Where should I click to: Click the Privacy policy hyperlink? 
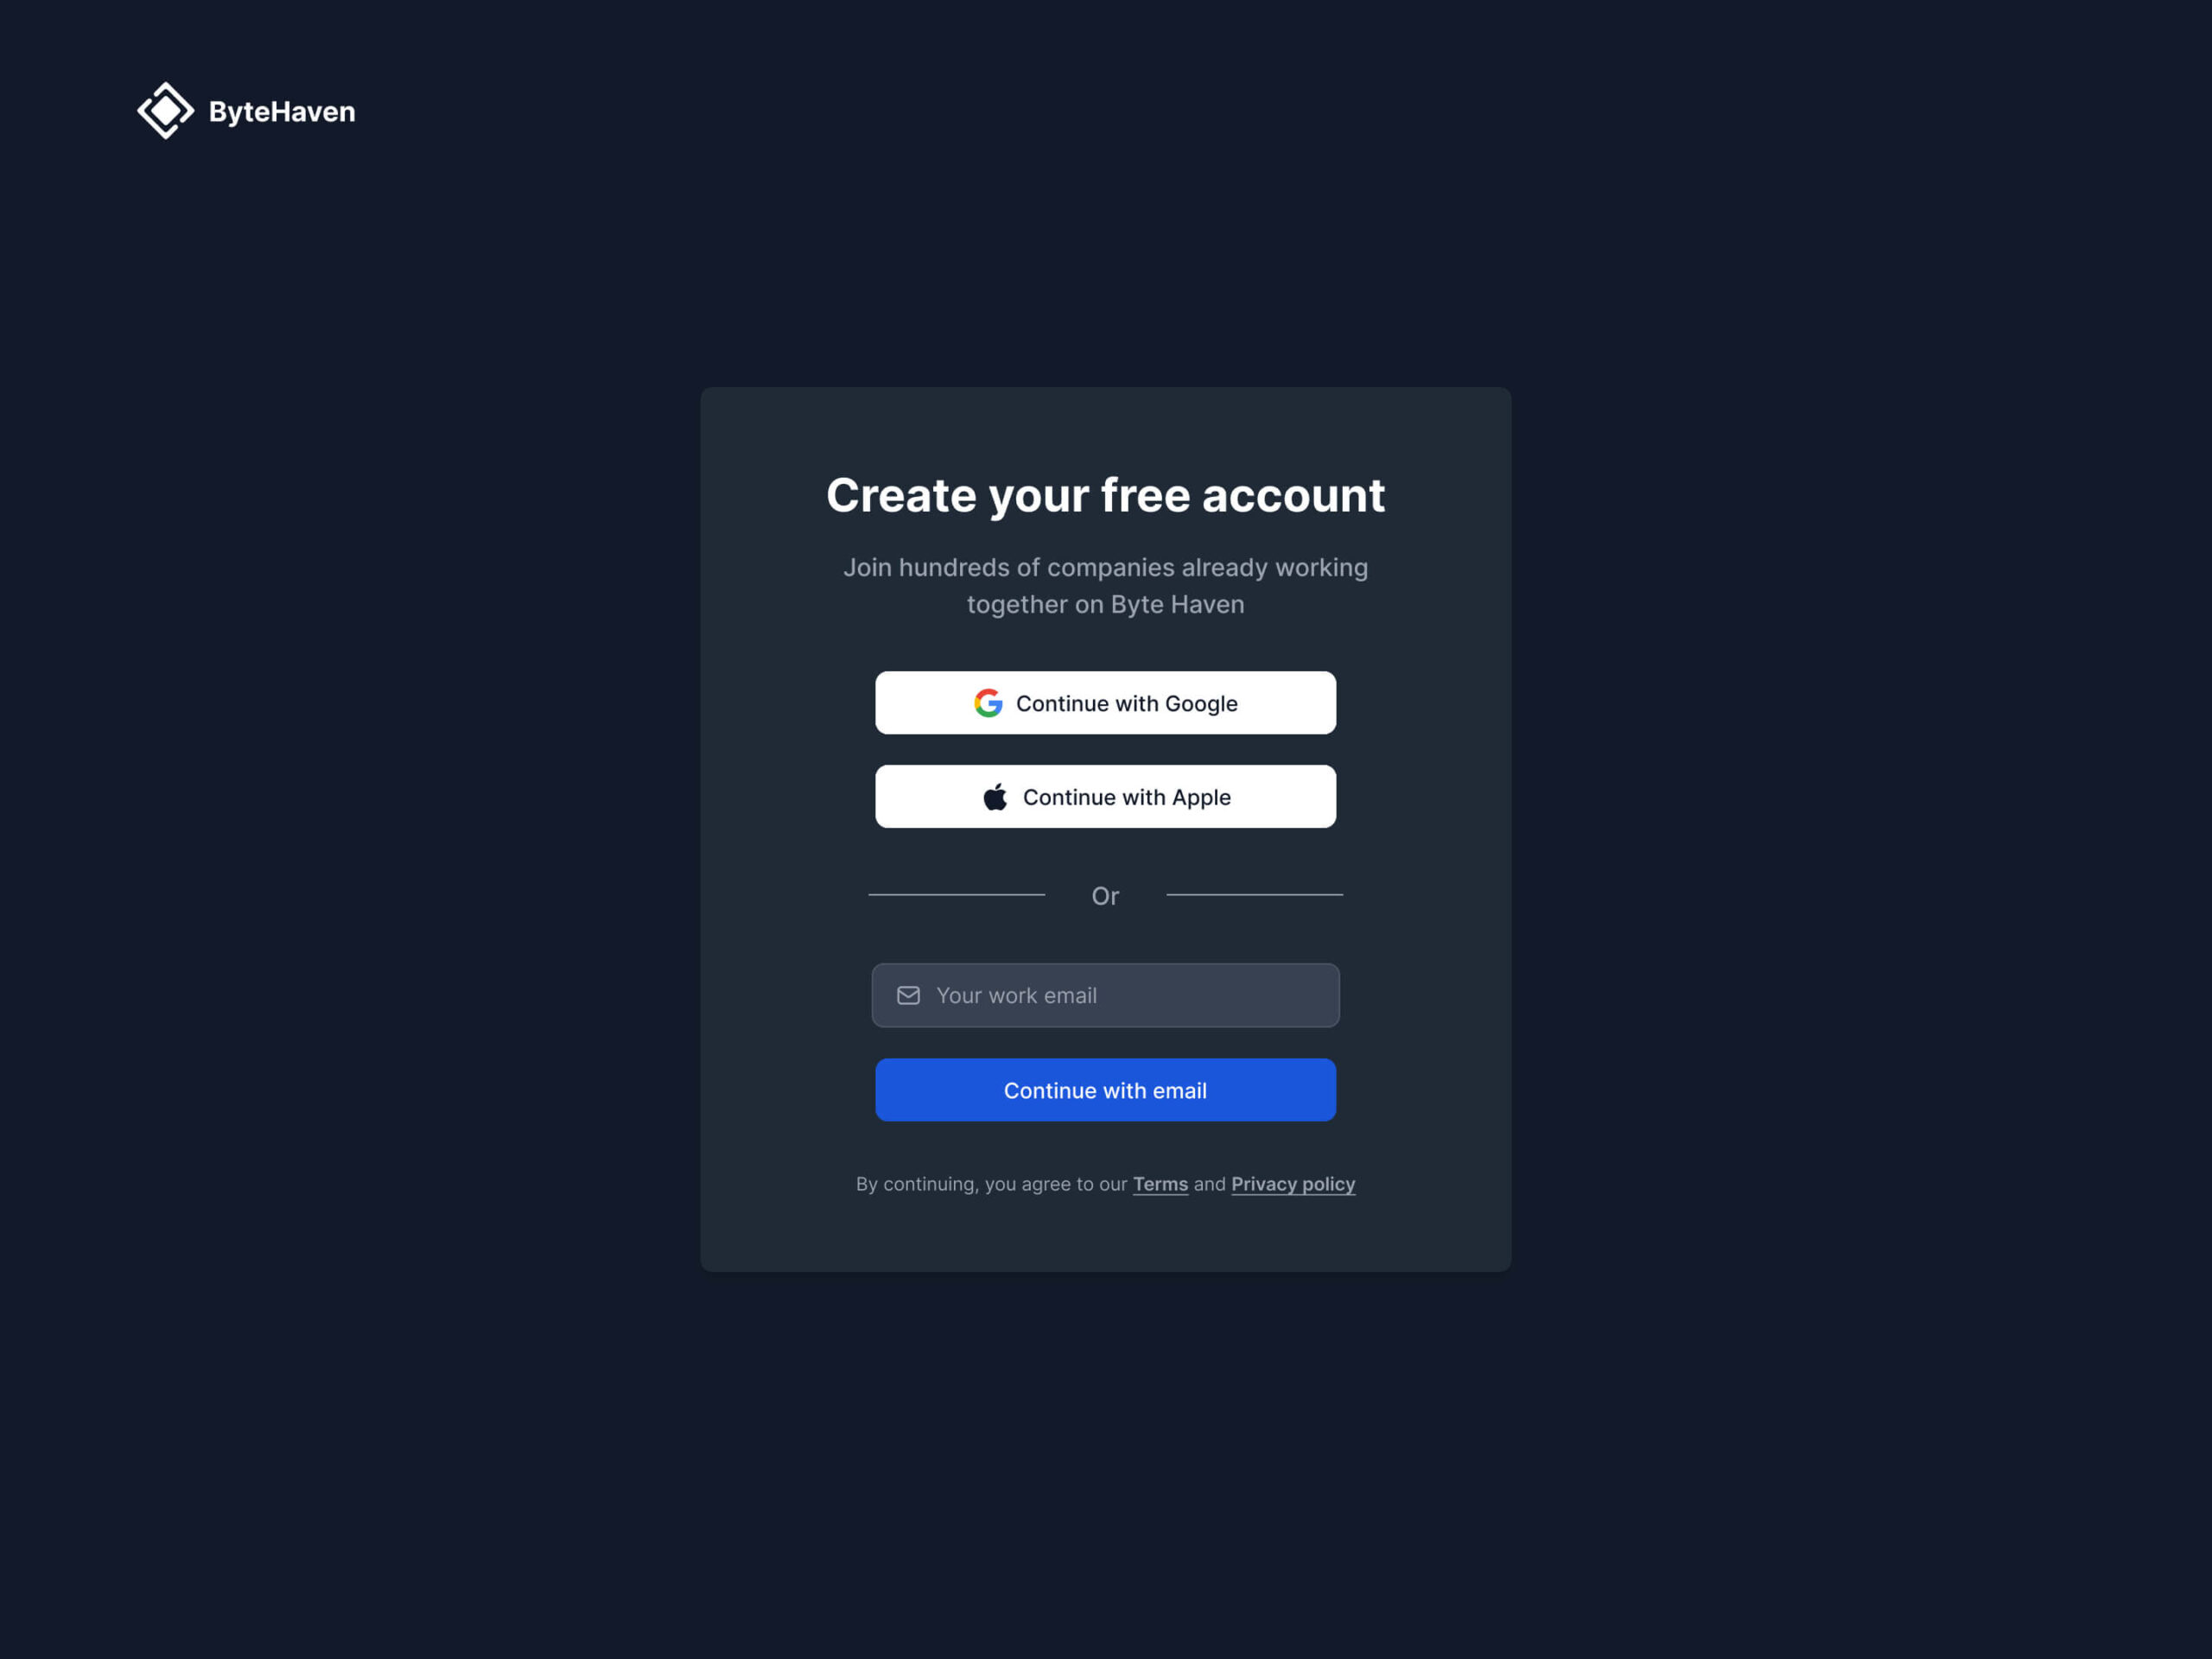pos(1294,1185)
